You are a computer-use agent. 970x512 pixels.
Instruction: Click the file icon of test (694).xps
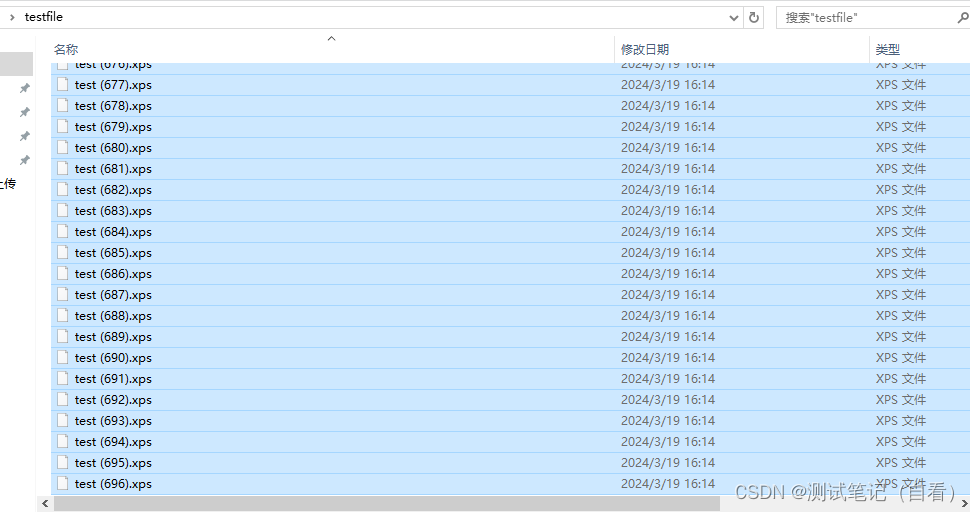(x=62, y=442)
